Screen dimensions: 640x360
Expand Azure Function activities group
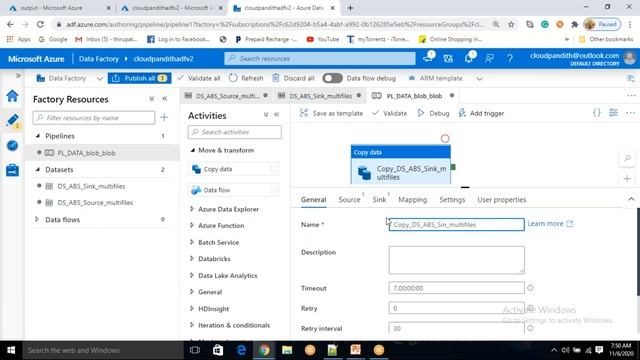(x=192, y=225)
